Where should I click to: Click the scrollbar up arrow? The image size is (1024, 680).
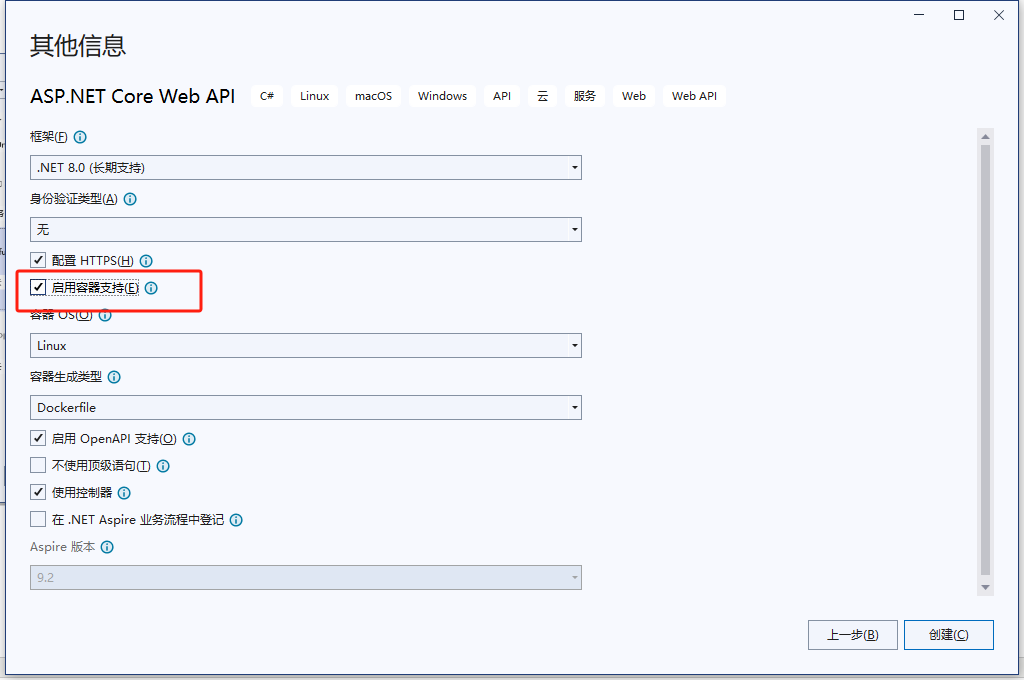click(985, 137)
